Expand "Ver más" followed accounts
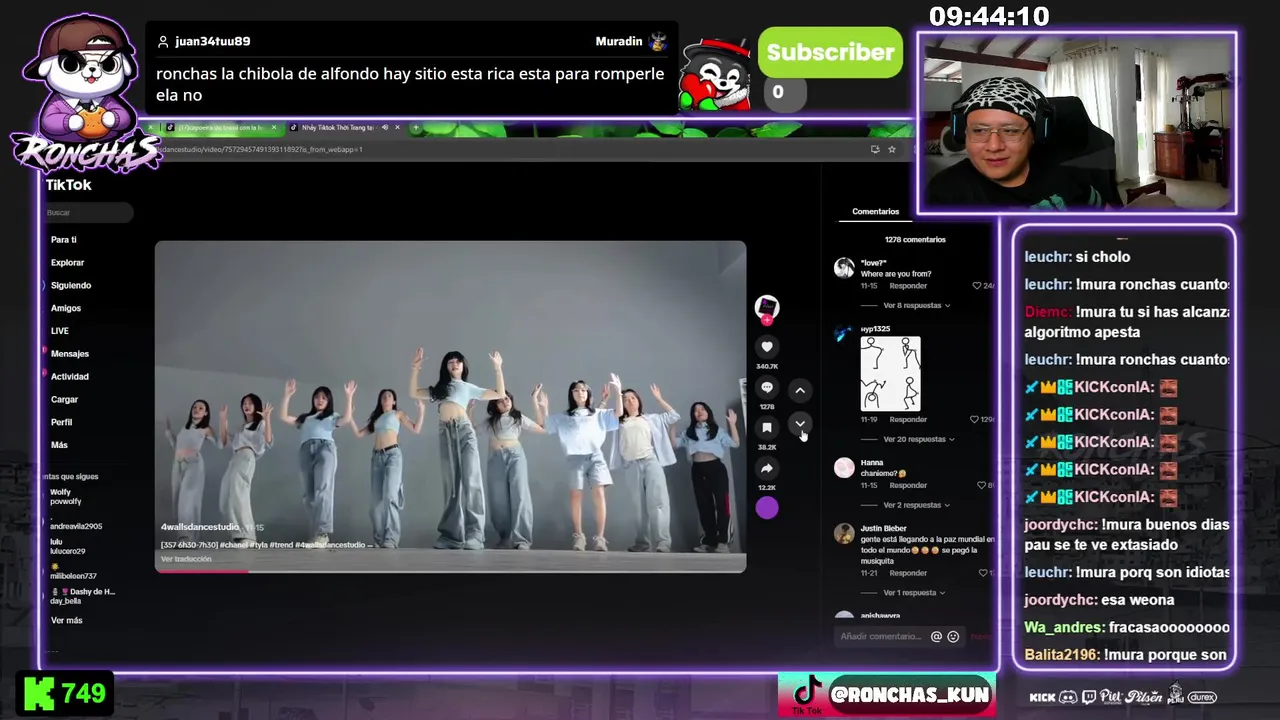Image resolution: width=1280 pixels, height=720 pixels. coord(67,621)
